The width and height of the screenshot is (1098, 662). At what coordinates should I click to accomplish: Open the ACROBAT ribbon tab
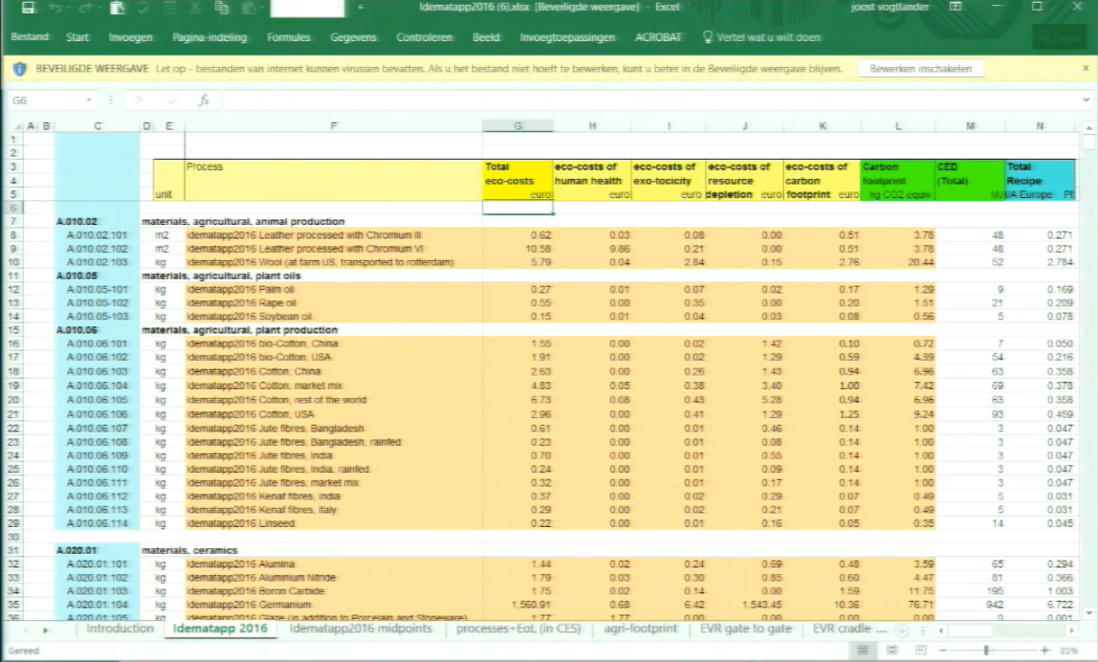(658, 37)
